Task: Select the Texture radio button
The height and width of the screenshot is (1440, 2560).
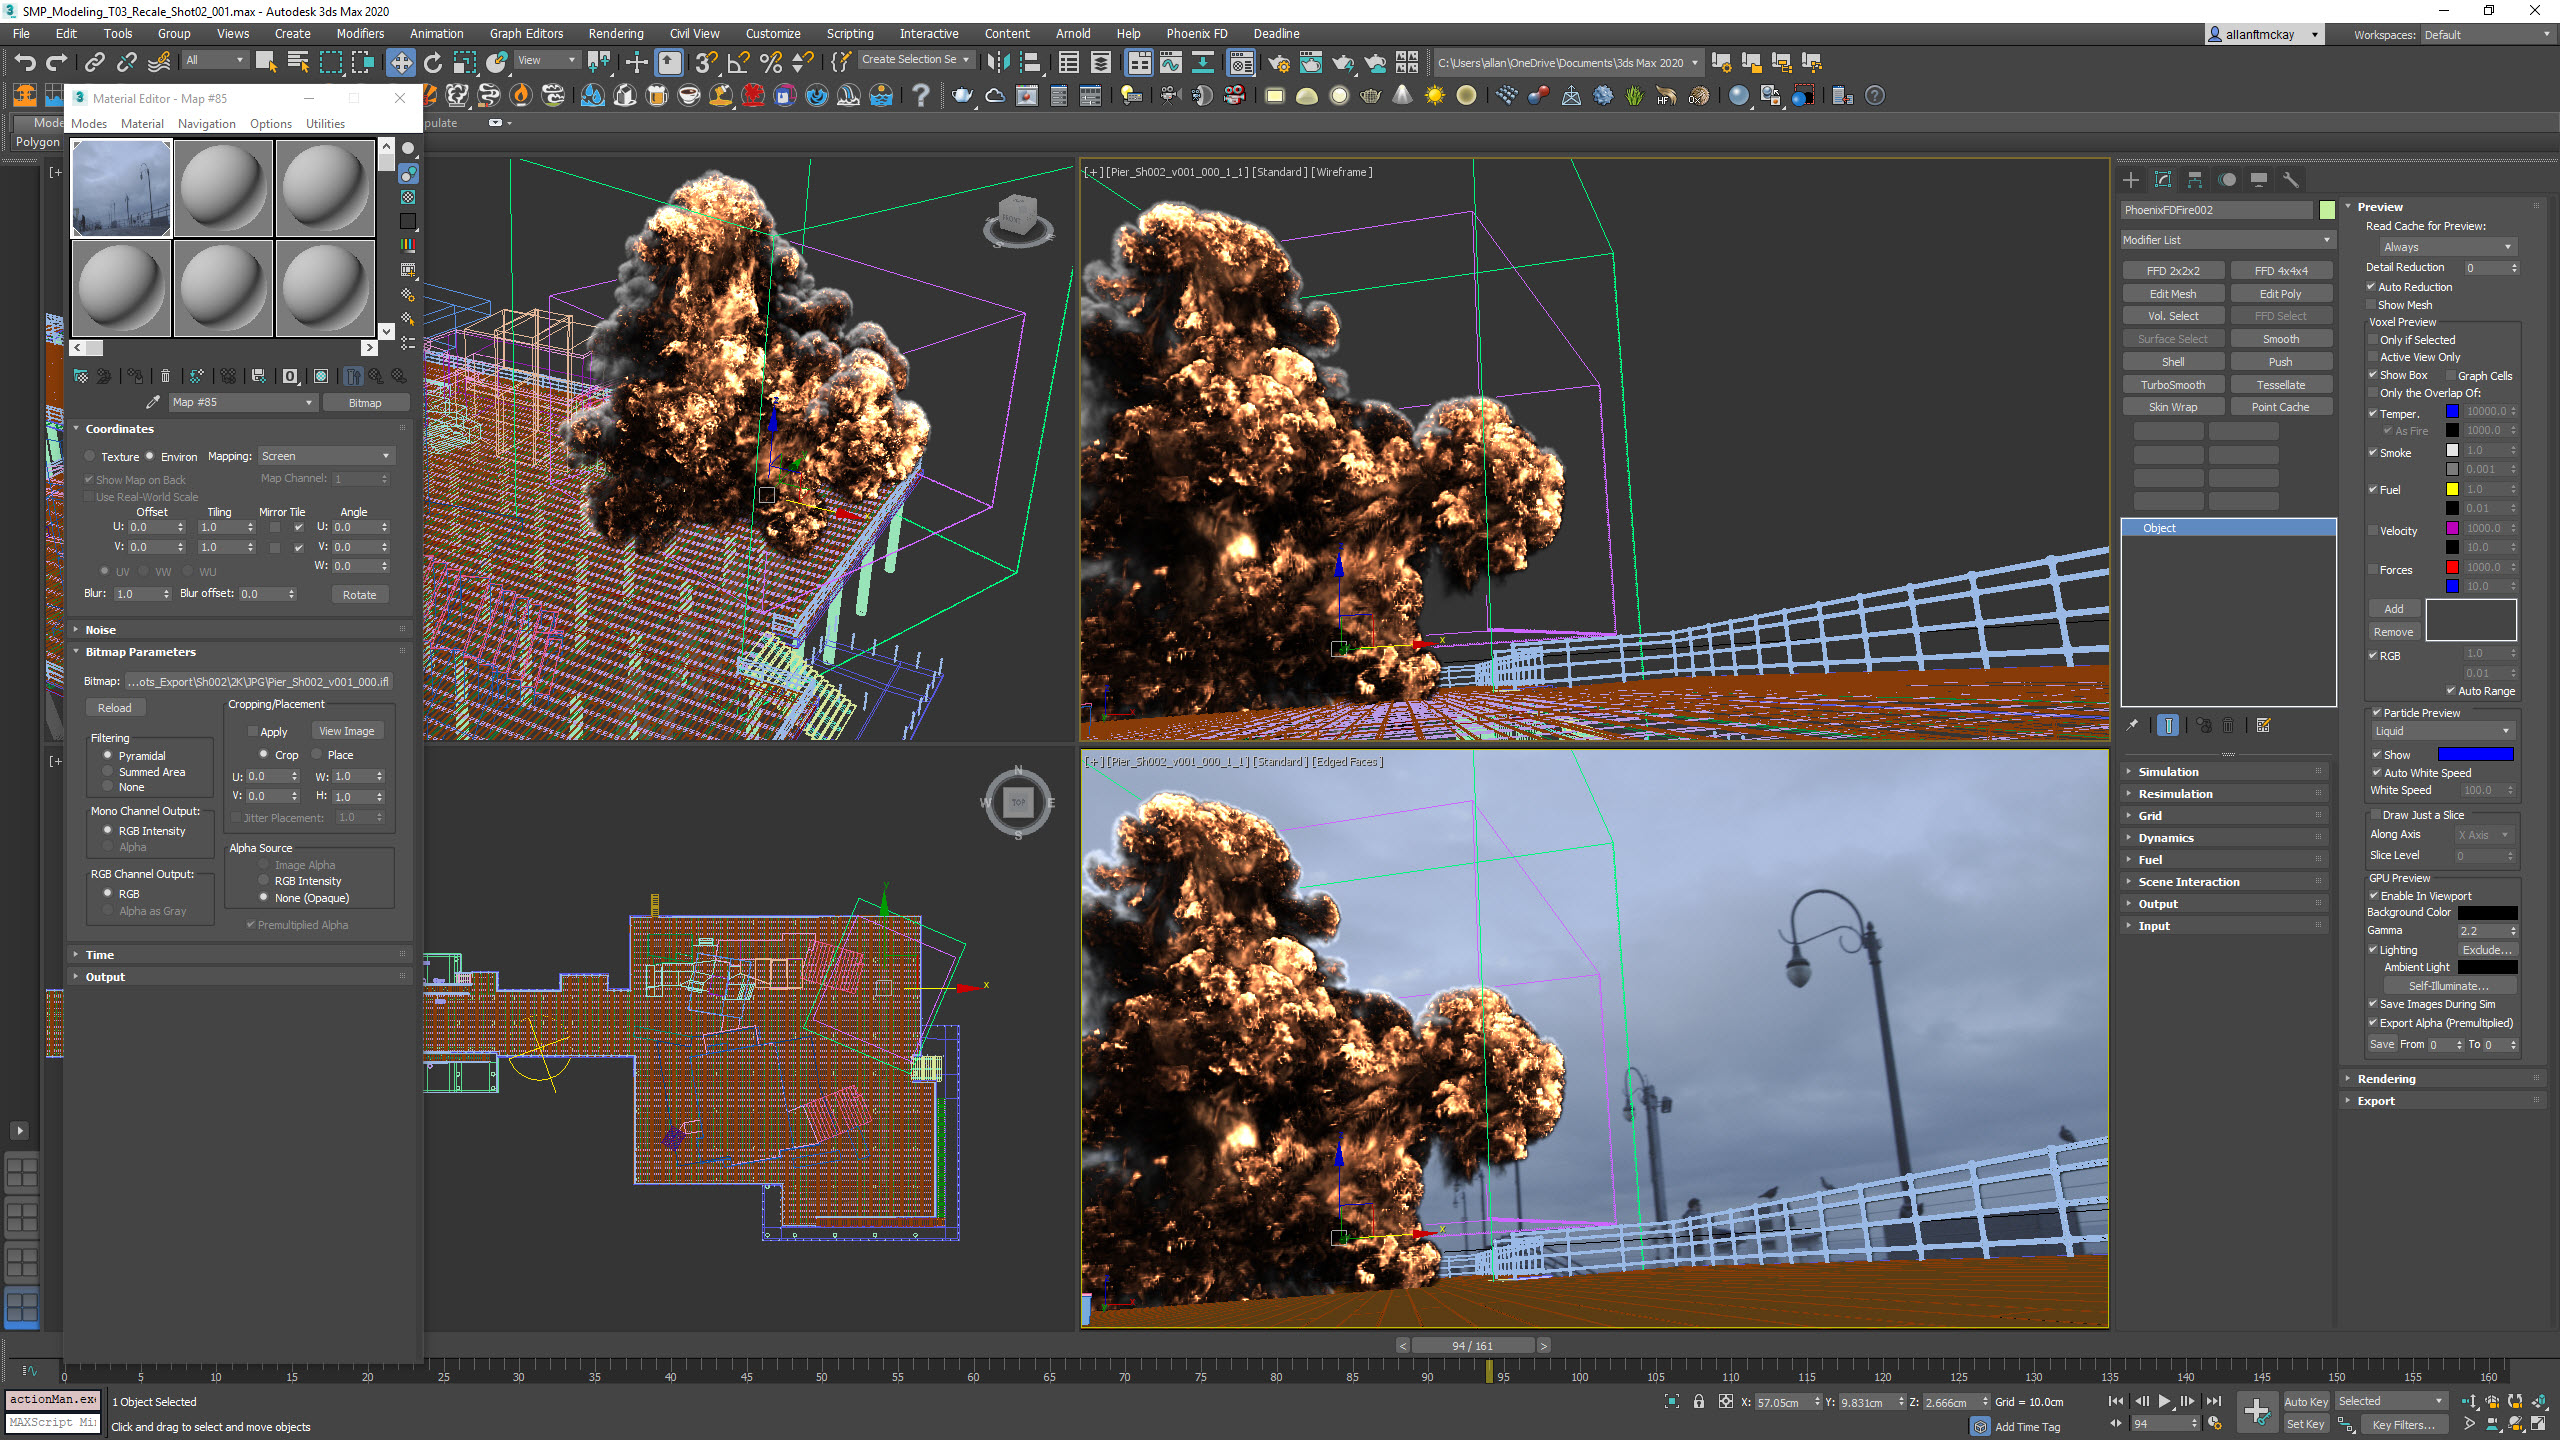Action: click(90, 456)
